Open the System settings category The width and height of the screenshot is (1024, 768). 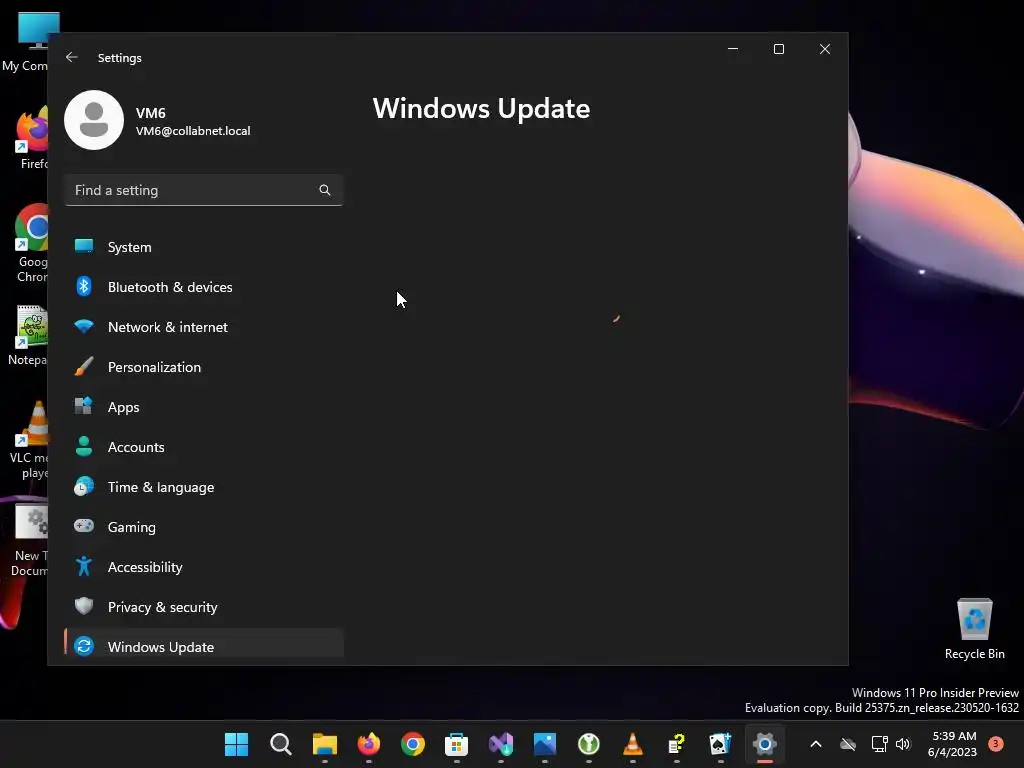pos(204,247)
